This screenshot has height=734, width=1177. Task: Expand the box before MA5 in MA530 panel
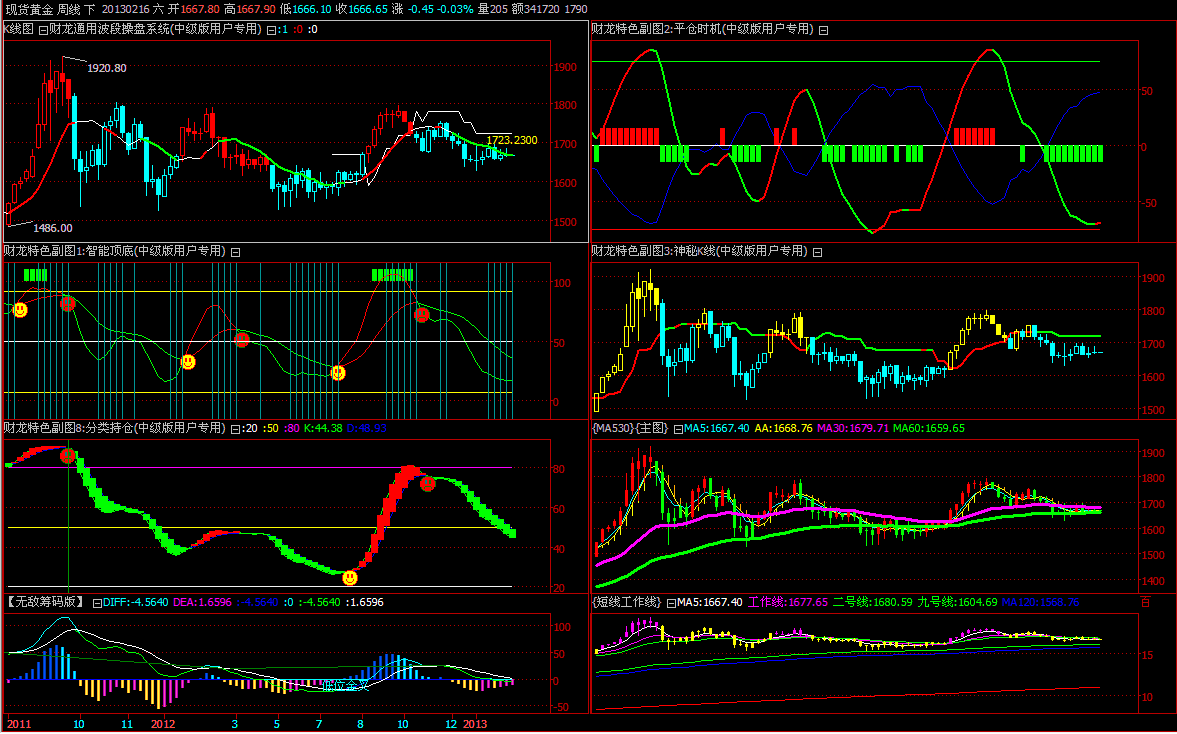click(x=677, y=429)
